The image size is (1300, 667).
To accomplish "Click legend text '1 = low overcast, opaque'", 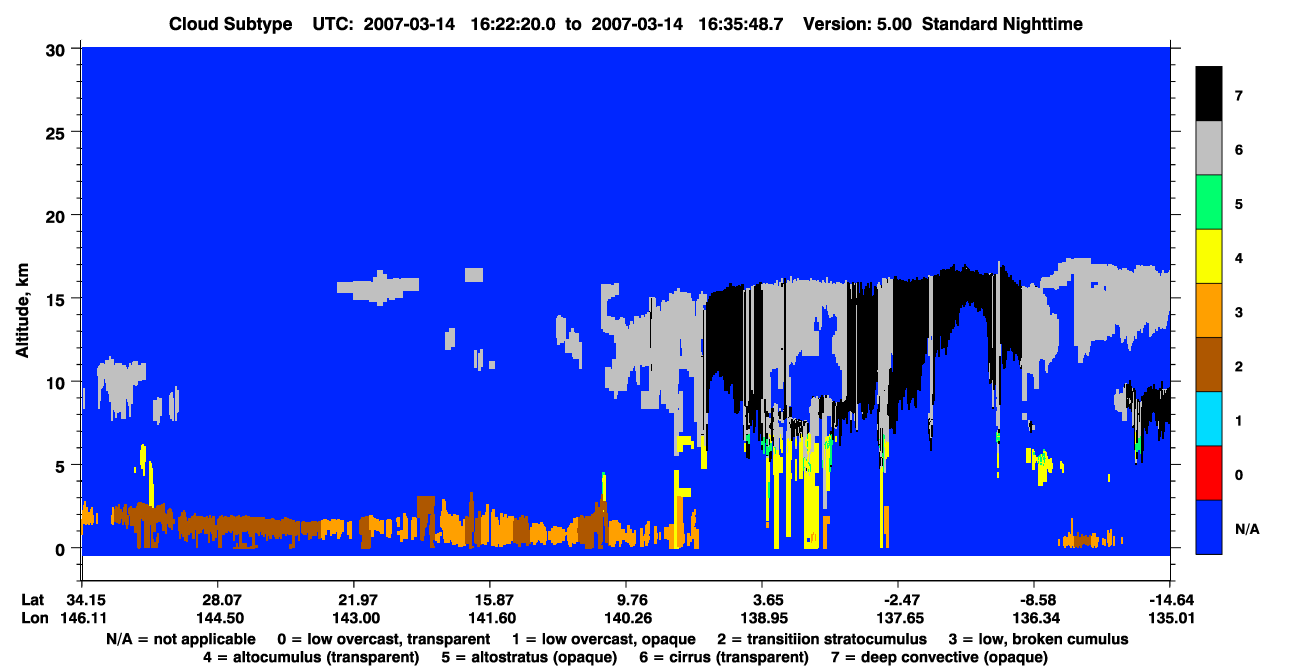I will [604, 638].
